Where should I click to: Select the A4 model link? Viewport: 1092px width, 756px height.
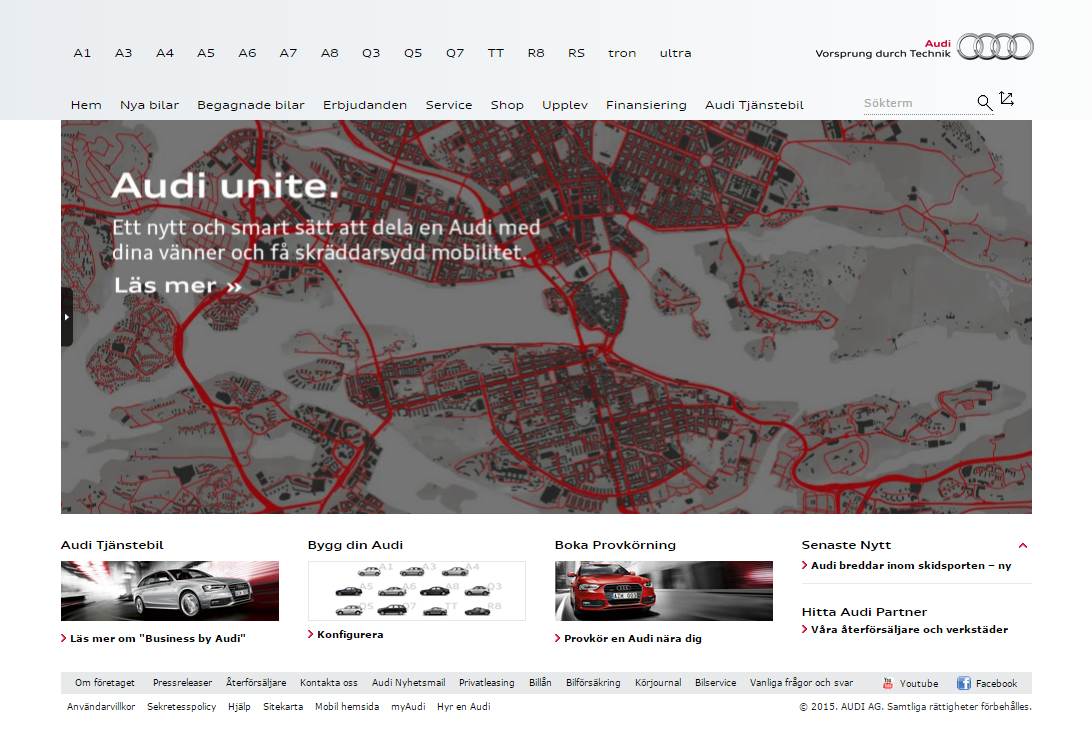point(165,53)
